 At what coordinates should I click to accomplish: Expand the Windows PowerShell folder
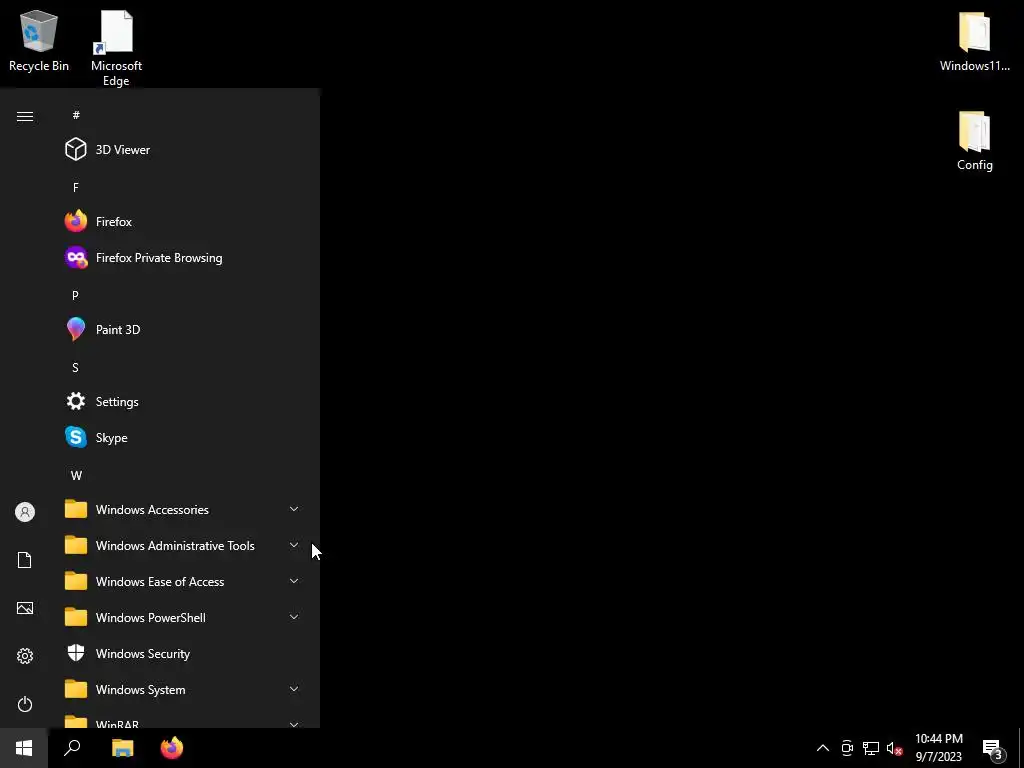(x=183, y=618)
